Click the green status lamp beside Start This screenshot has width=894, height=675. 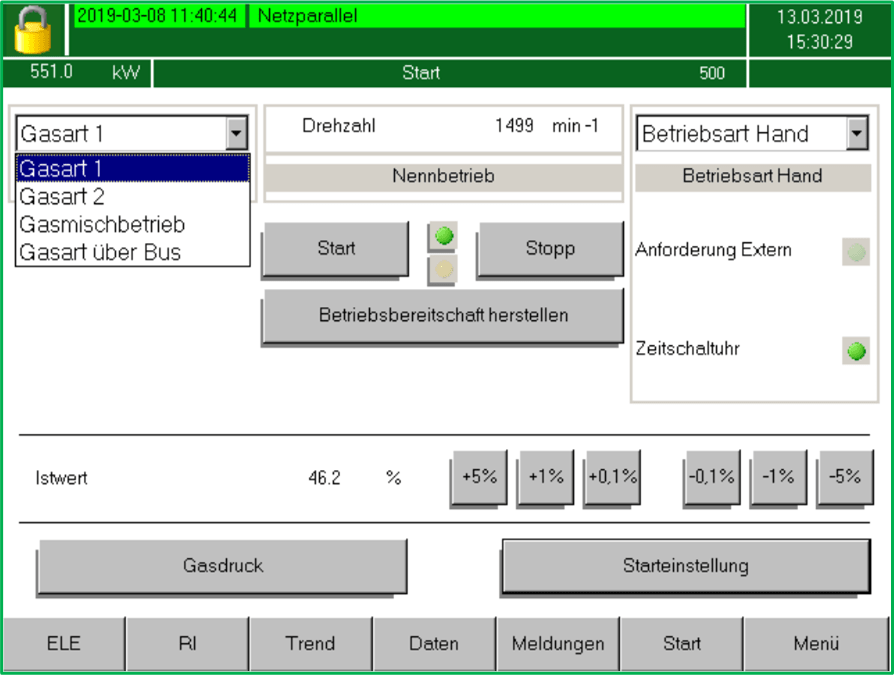point(442,238)
